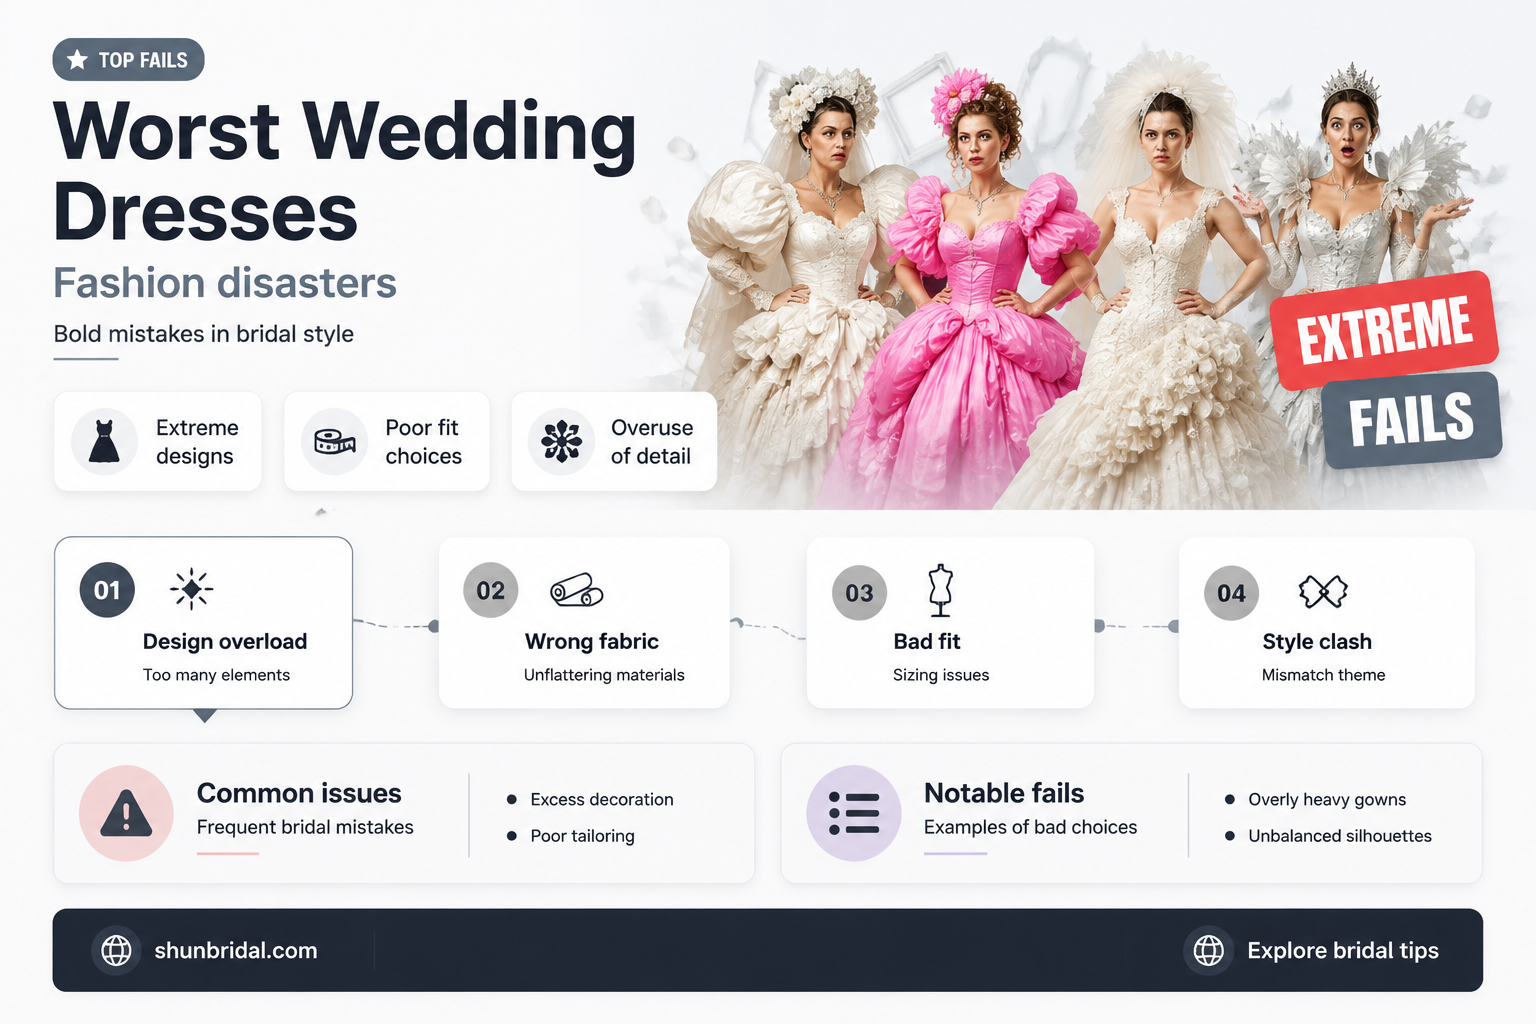Image resolution: width=1536 pixels, height=1024 pixels.
Task: Click the 04 step number badge
Action: pos(1231,593)
